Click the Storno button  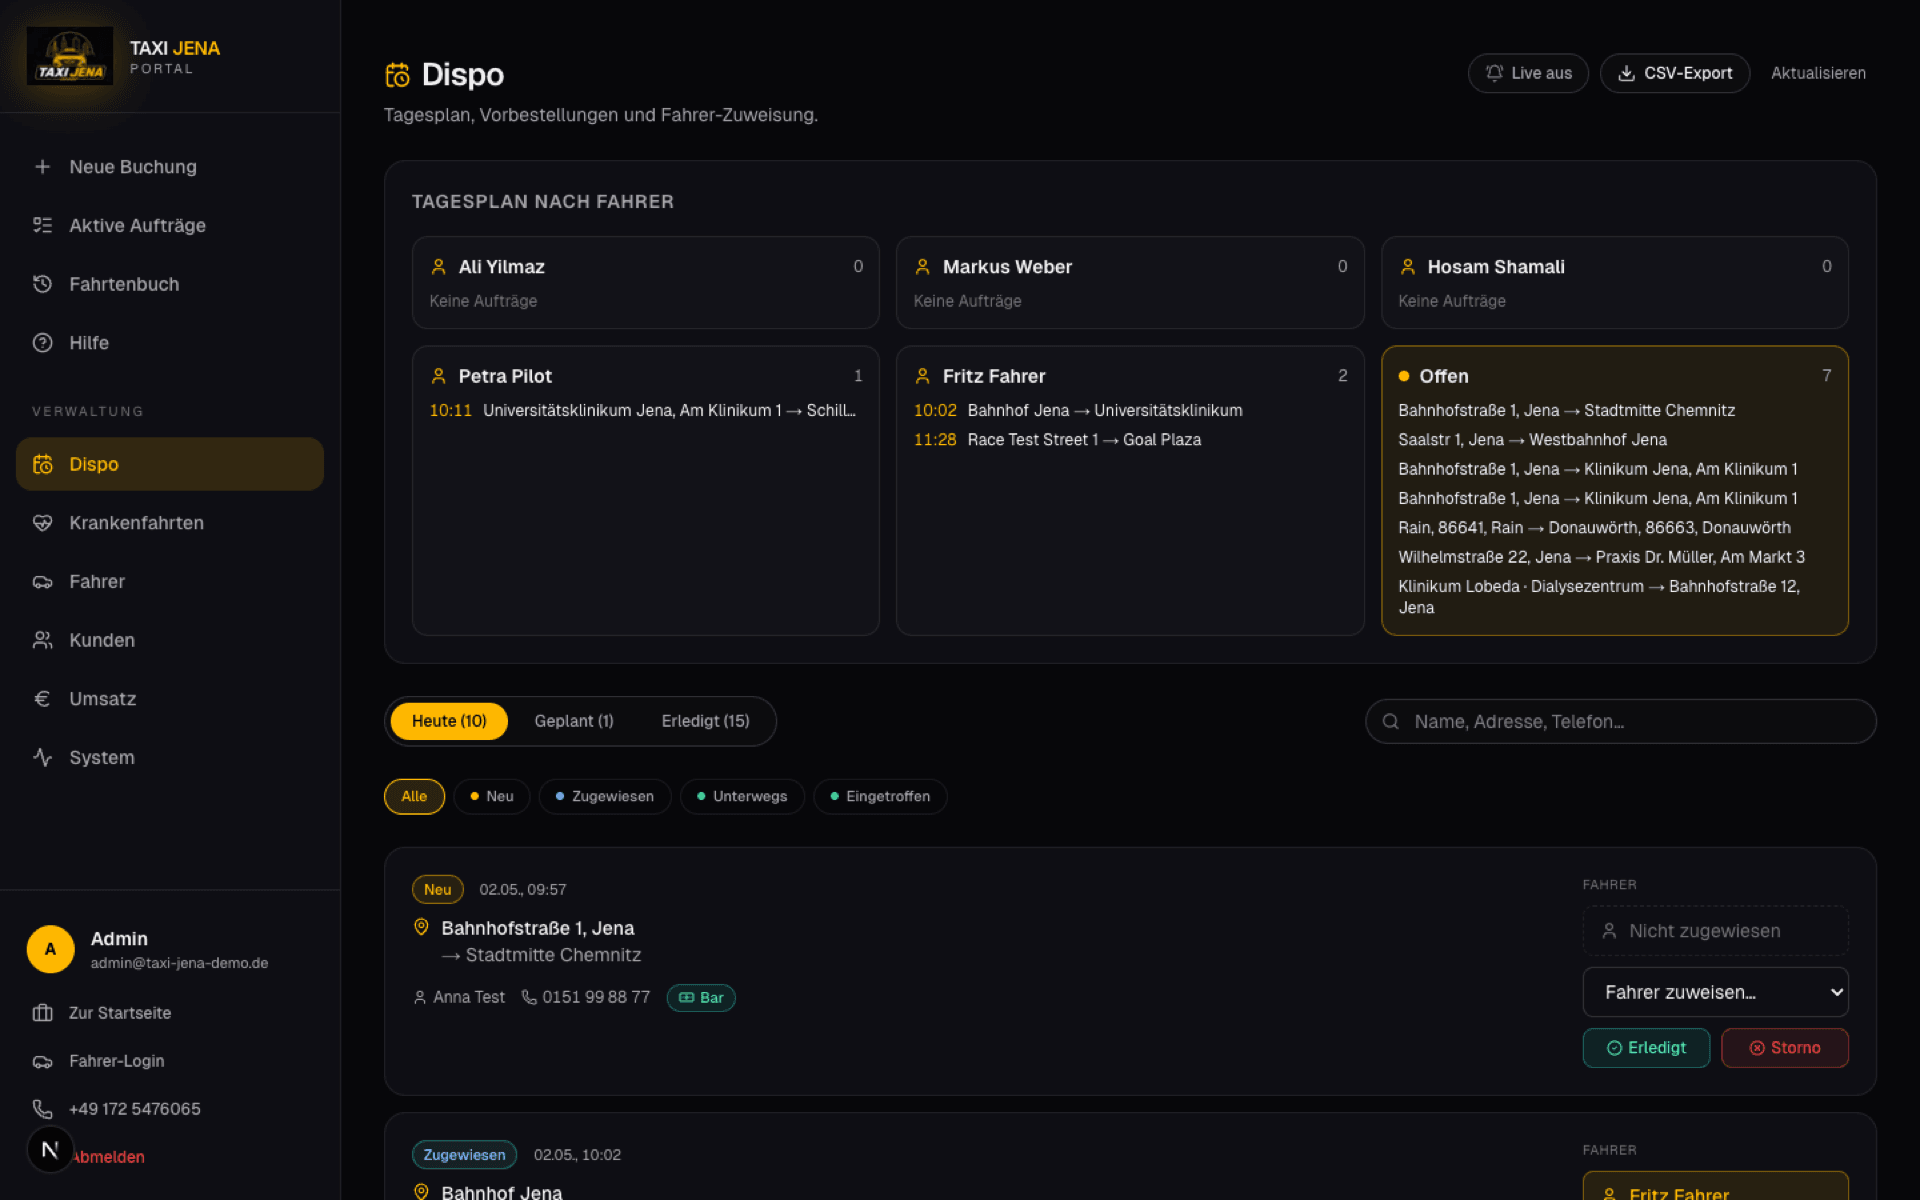click(x=1785, y=1048)
